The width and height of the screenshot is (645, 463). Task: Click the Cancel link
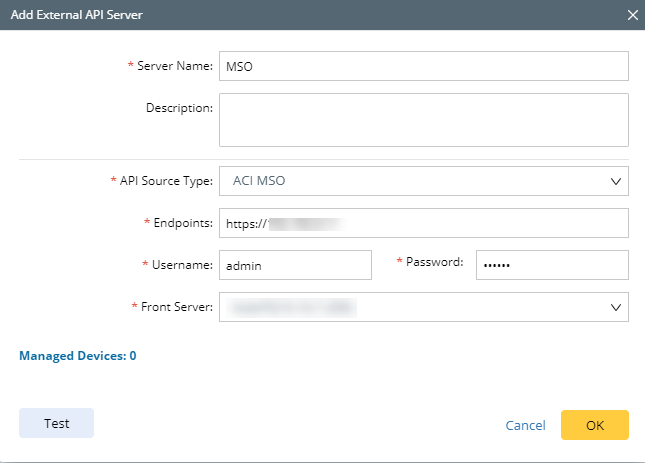pyautogui.click(x=525, y=425)
